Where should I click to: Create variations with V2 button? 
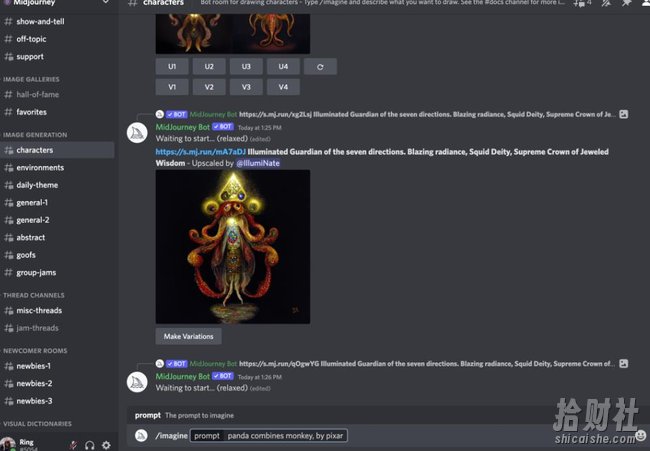tap(209, 87)
